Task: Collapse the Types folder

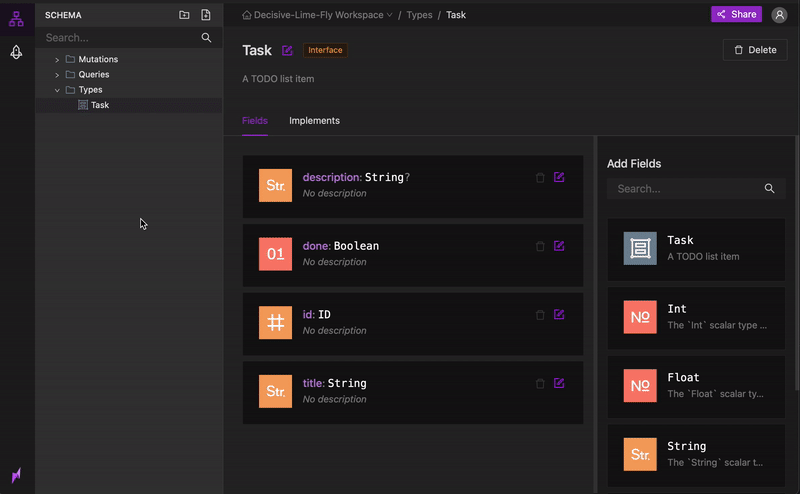Action: pos(57,90)
